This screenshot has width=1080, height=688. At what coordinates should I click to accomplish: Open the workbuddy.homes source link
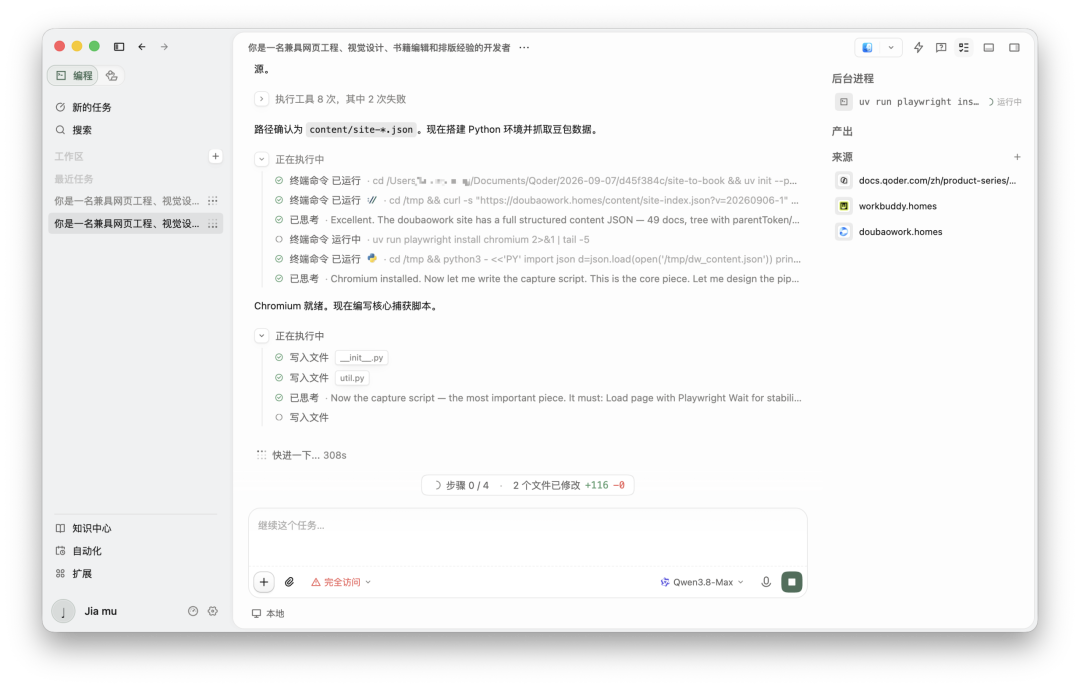pos(887,206)
